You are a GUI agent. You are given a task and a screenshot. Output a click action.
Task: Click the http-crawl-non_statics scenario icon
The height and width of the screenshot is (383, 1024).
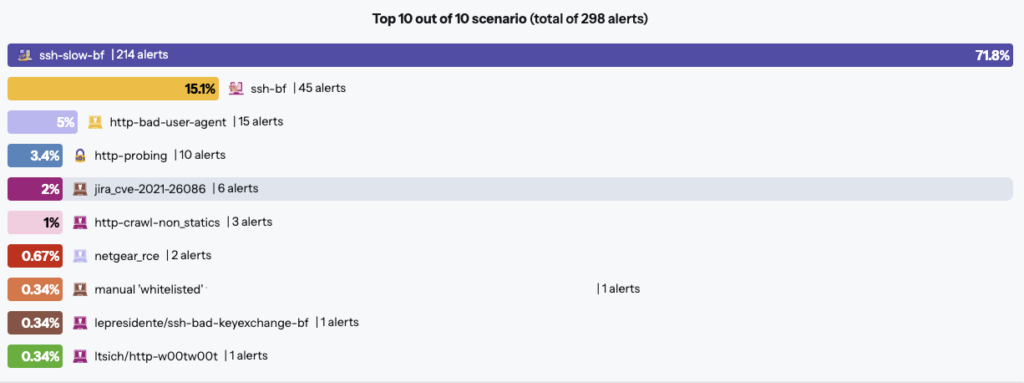coord(80,222)
